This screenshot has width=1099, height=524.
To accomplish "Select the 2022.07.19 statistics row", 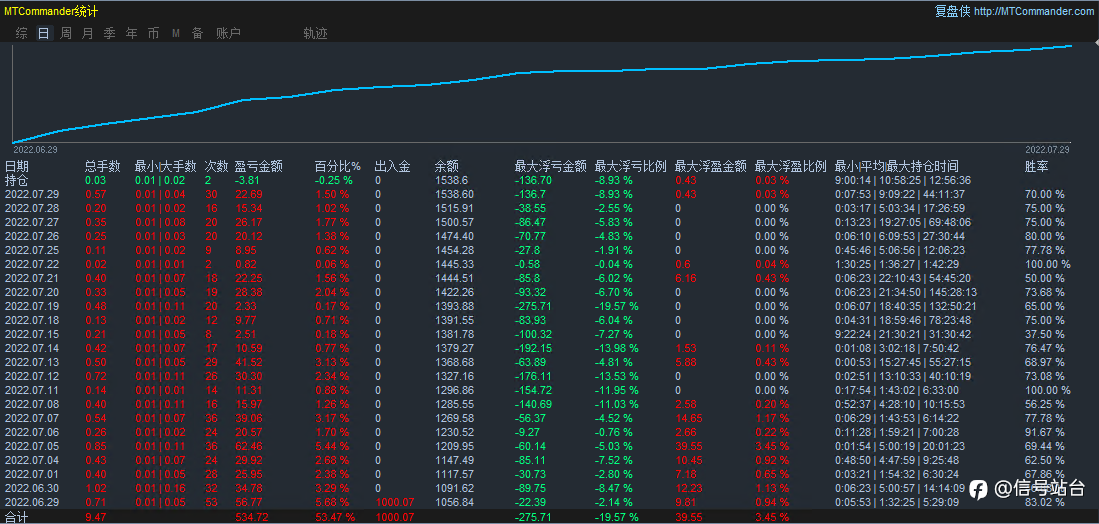I will (550, 306).
